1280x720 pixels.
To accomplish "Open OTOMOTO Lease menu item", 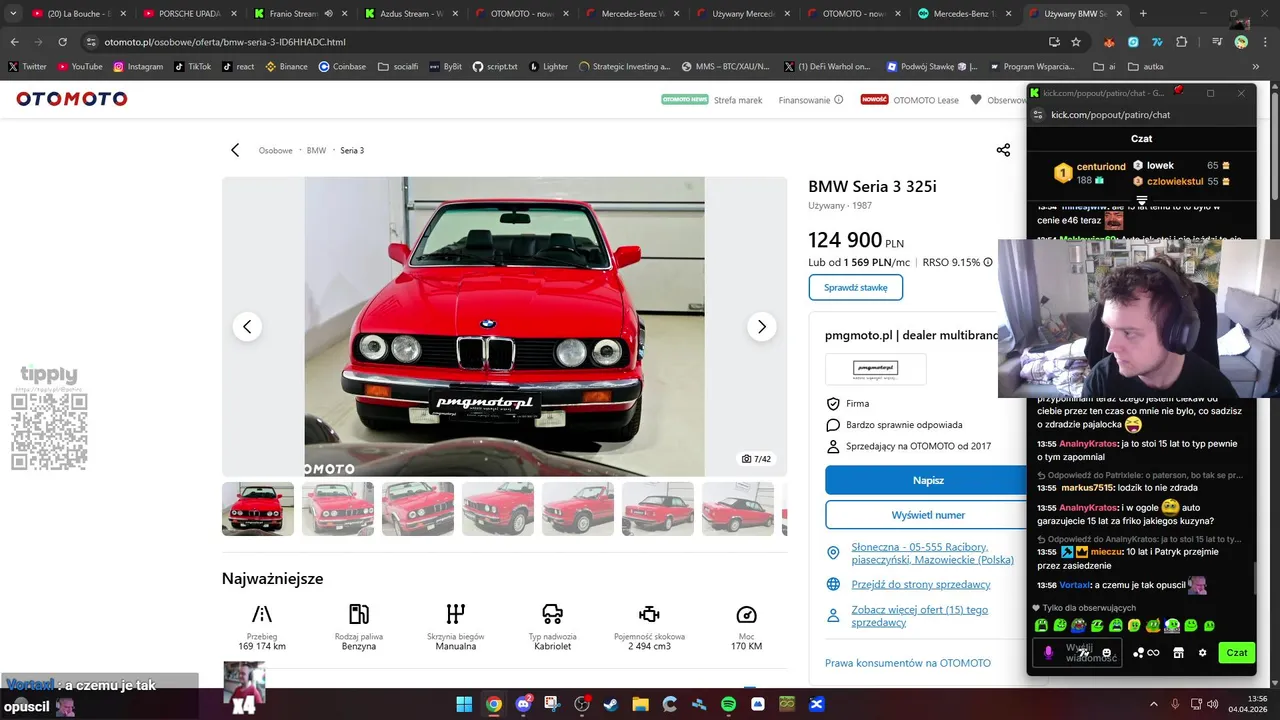I will [925, 100].
